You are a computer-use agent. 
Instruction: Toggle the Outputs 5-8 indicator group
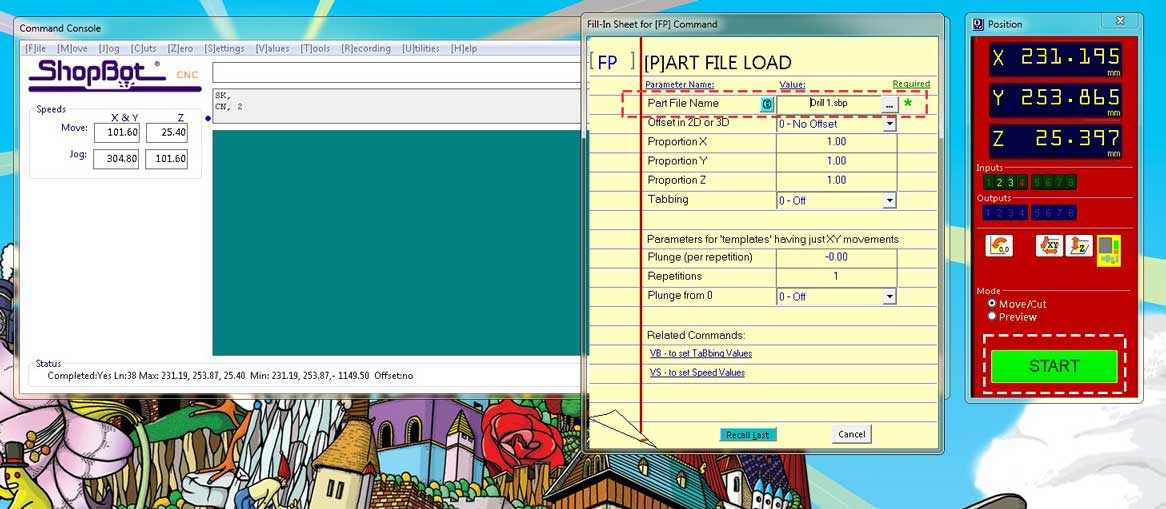(1053, 213)
